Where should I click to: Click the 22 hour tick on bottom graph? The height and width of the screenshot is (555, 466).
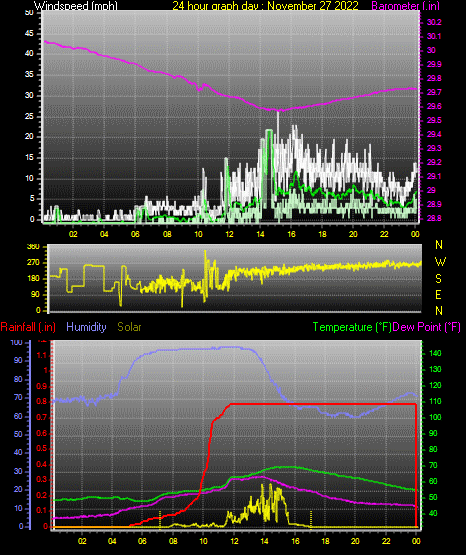pyautogui.click(x=386, y=541)
